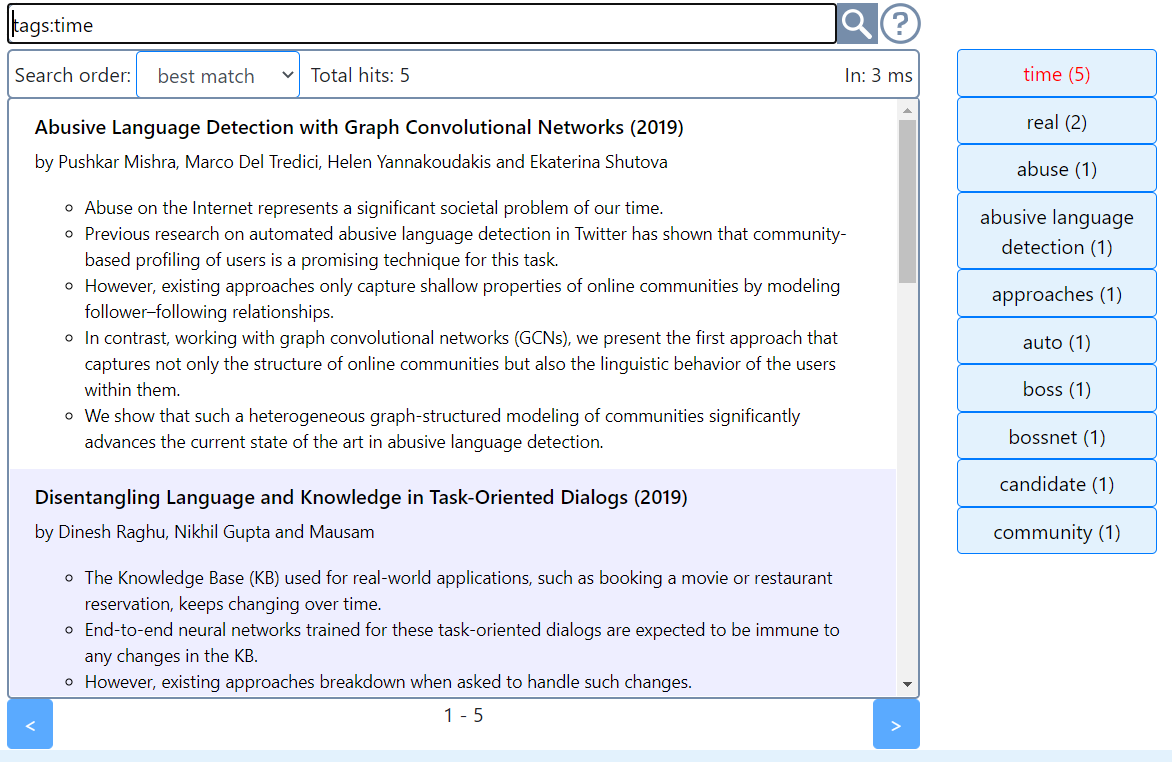Select the bossnet (1) tag

tap(1056, 436)
